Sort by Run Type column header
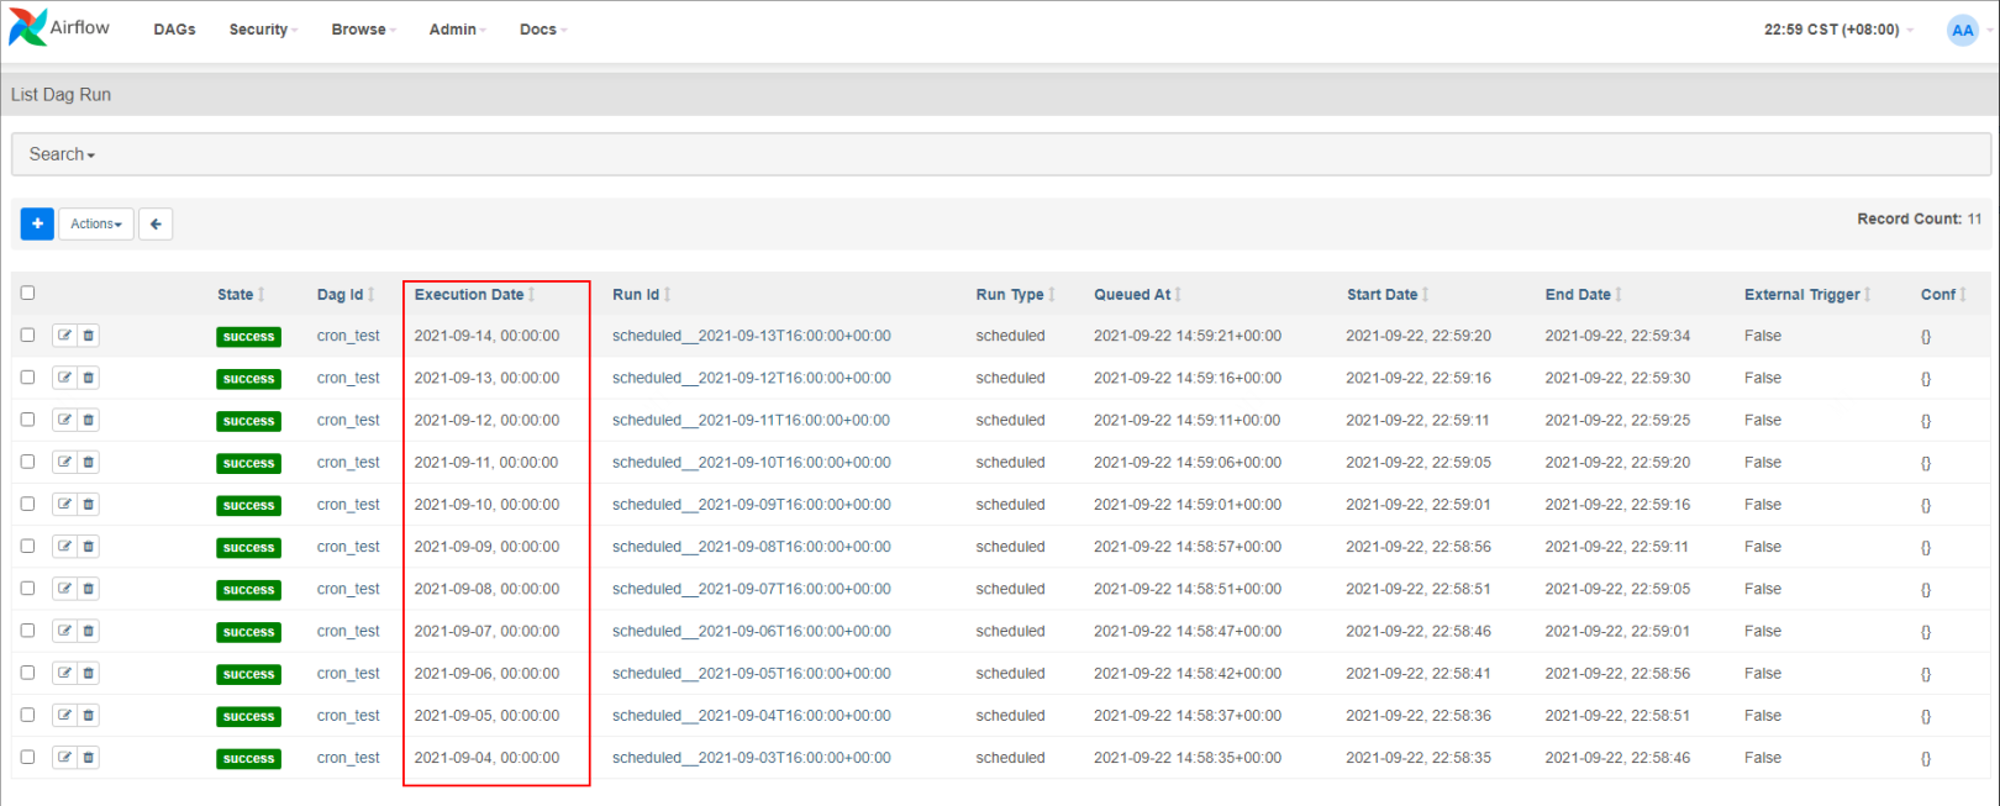Image resolution: width=2000 pixels, height=806 pixels. pyautogui.click(x=1016, y=294)
